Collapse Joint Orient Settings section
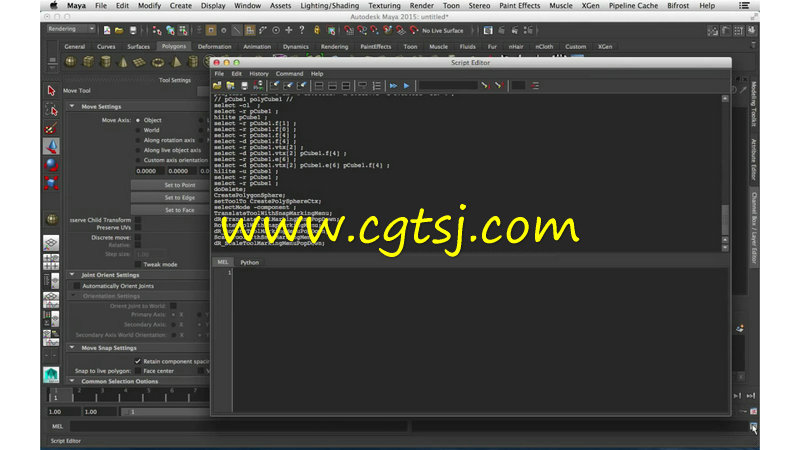 click(x=72, y=275)
